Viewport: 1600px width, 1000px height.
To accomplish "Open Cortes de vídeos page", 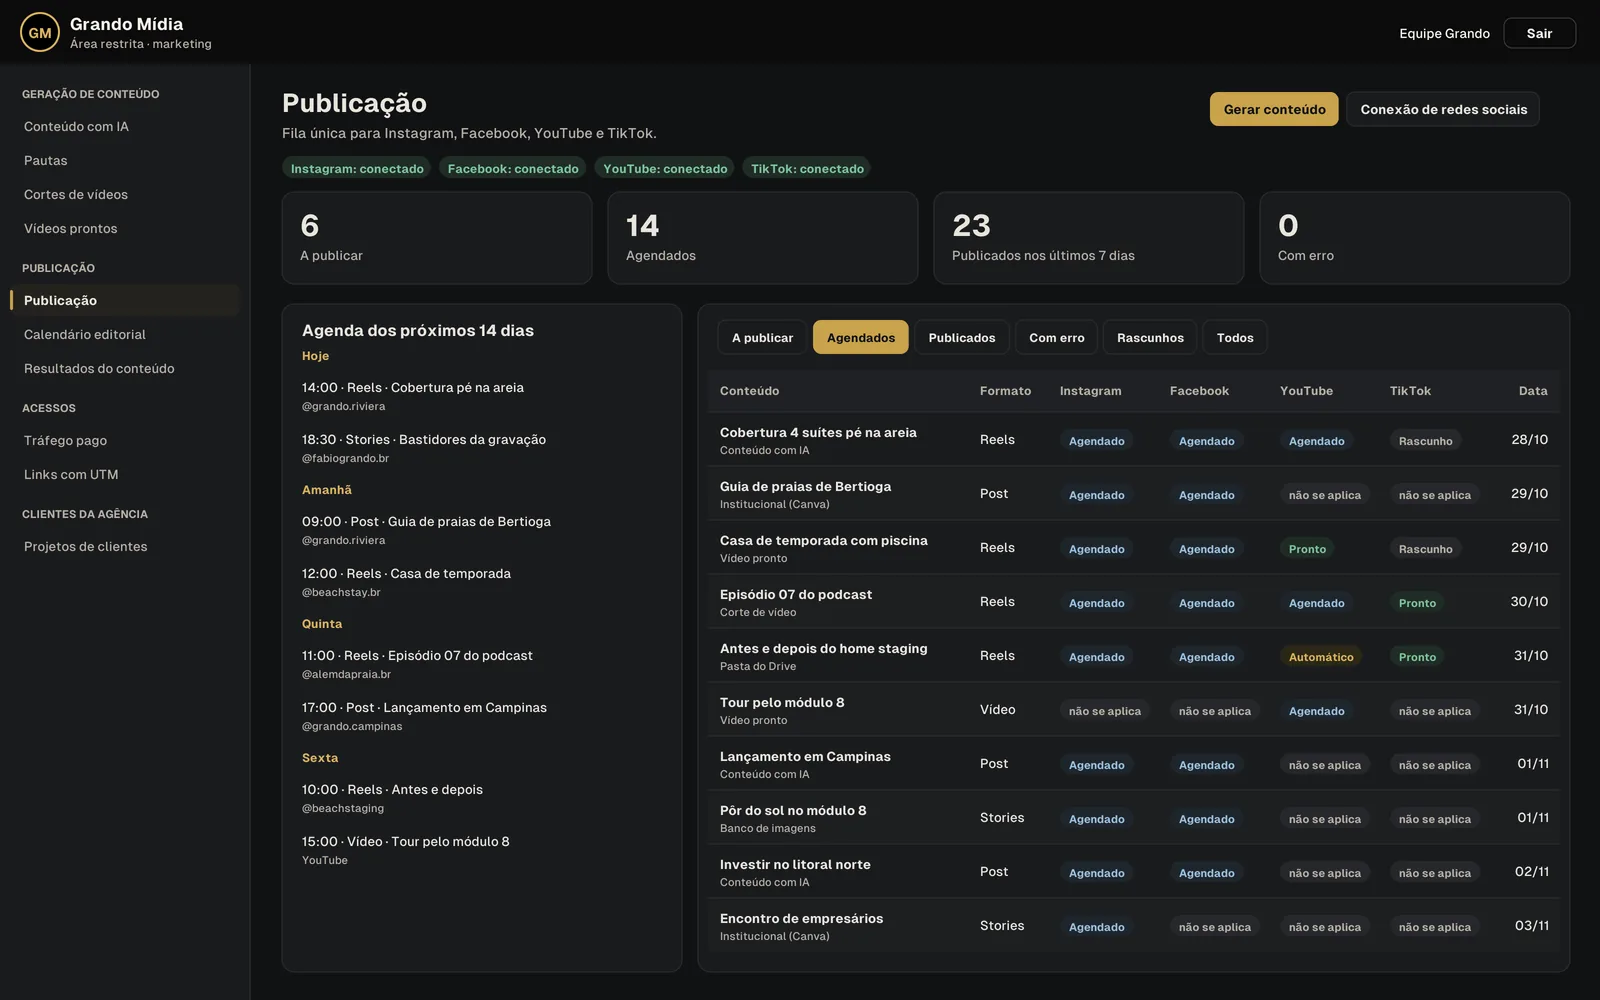I will tap(125, 195).
